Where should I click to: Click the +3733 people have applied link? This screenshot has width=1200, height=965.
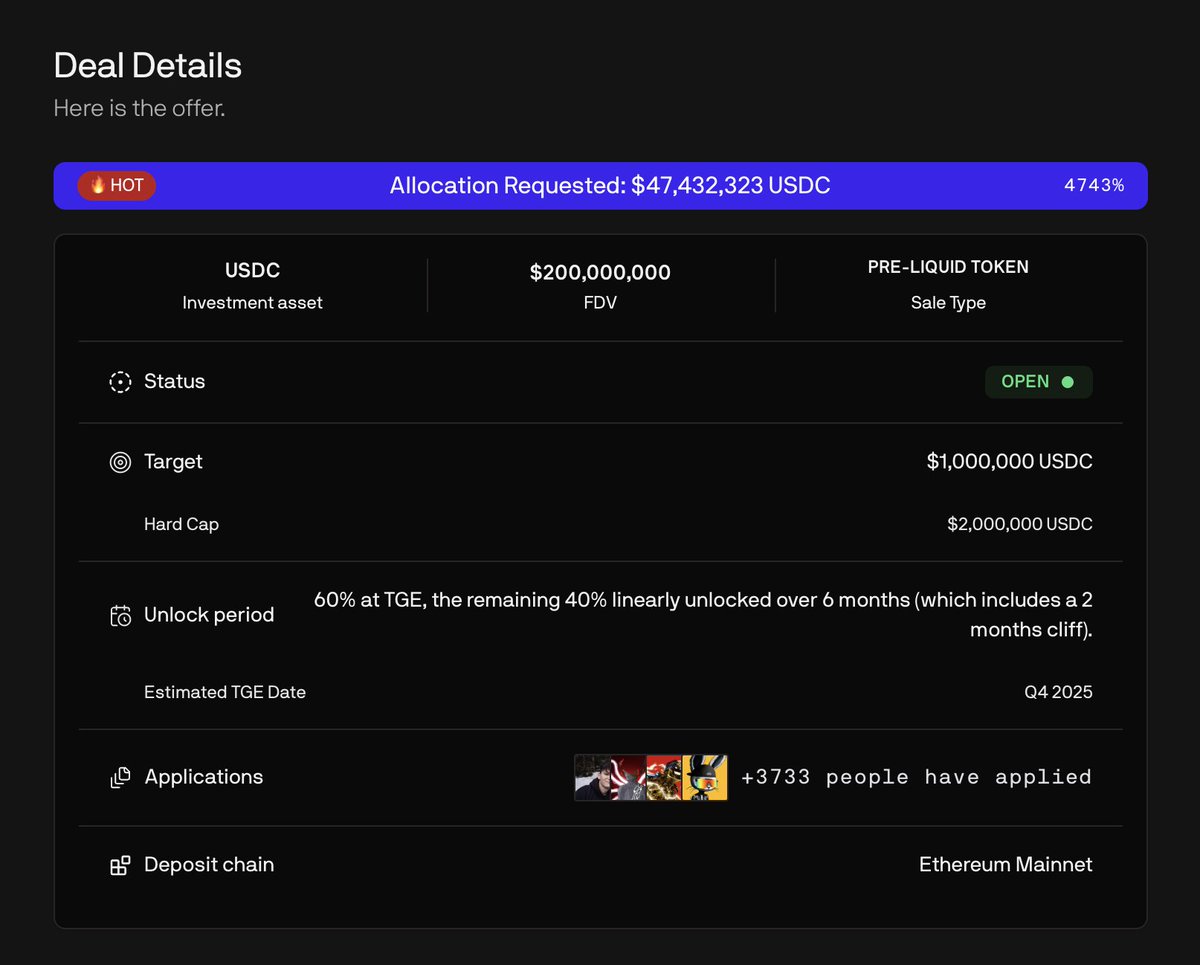pyautogui.click(x=916, y=776)
